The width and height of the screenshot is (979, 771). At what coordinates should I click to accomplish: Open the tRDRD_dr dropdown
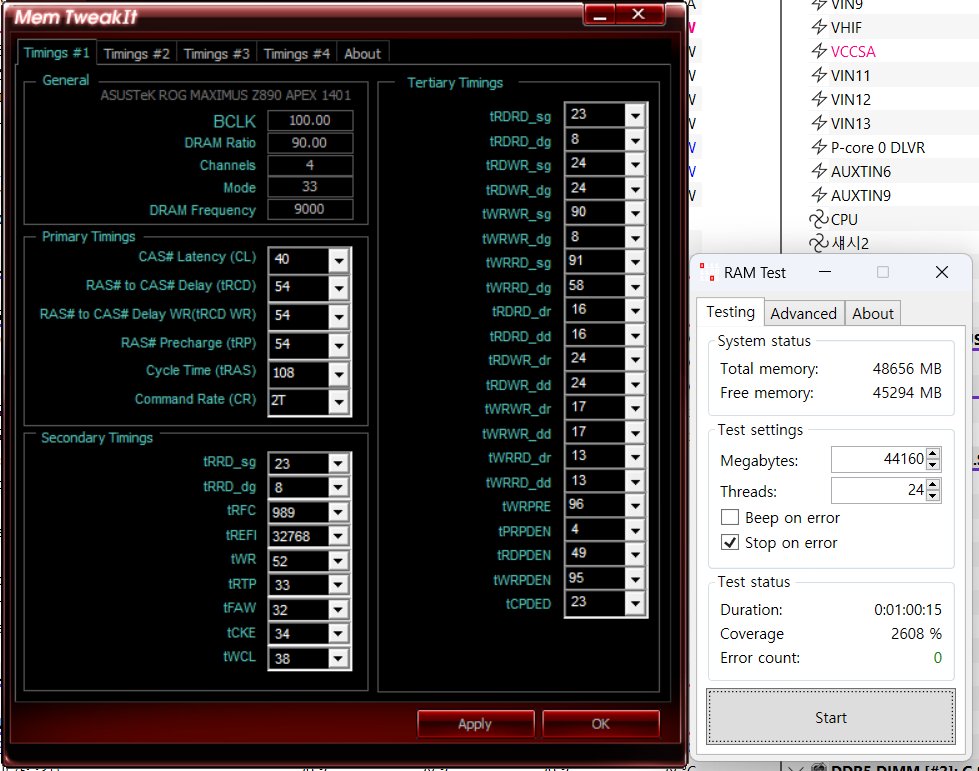[x=634, y=311]
